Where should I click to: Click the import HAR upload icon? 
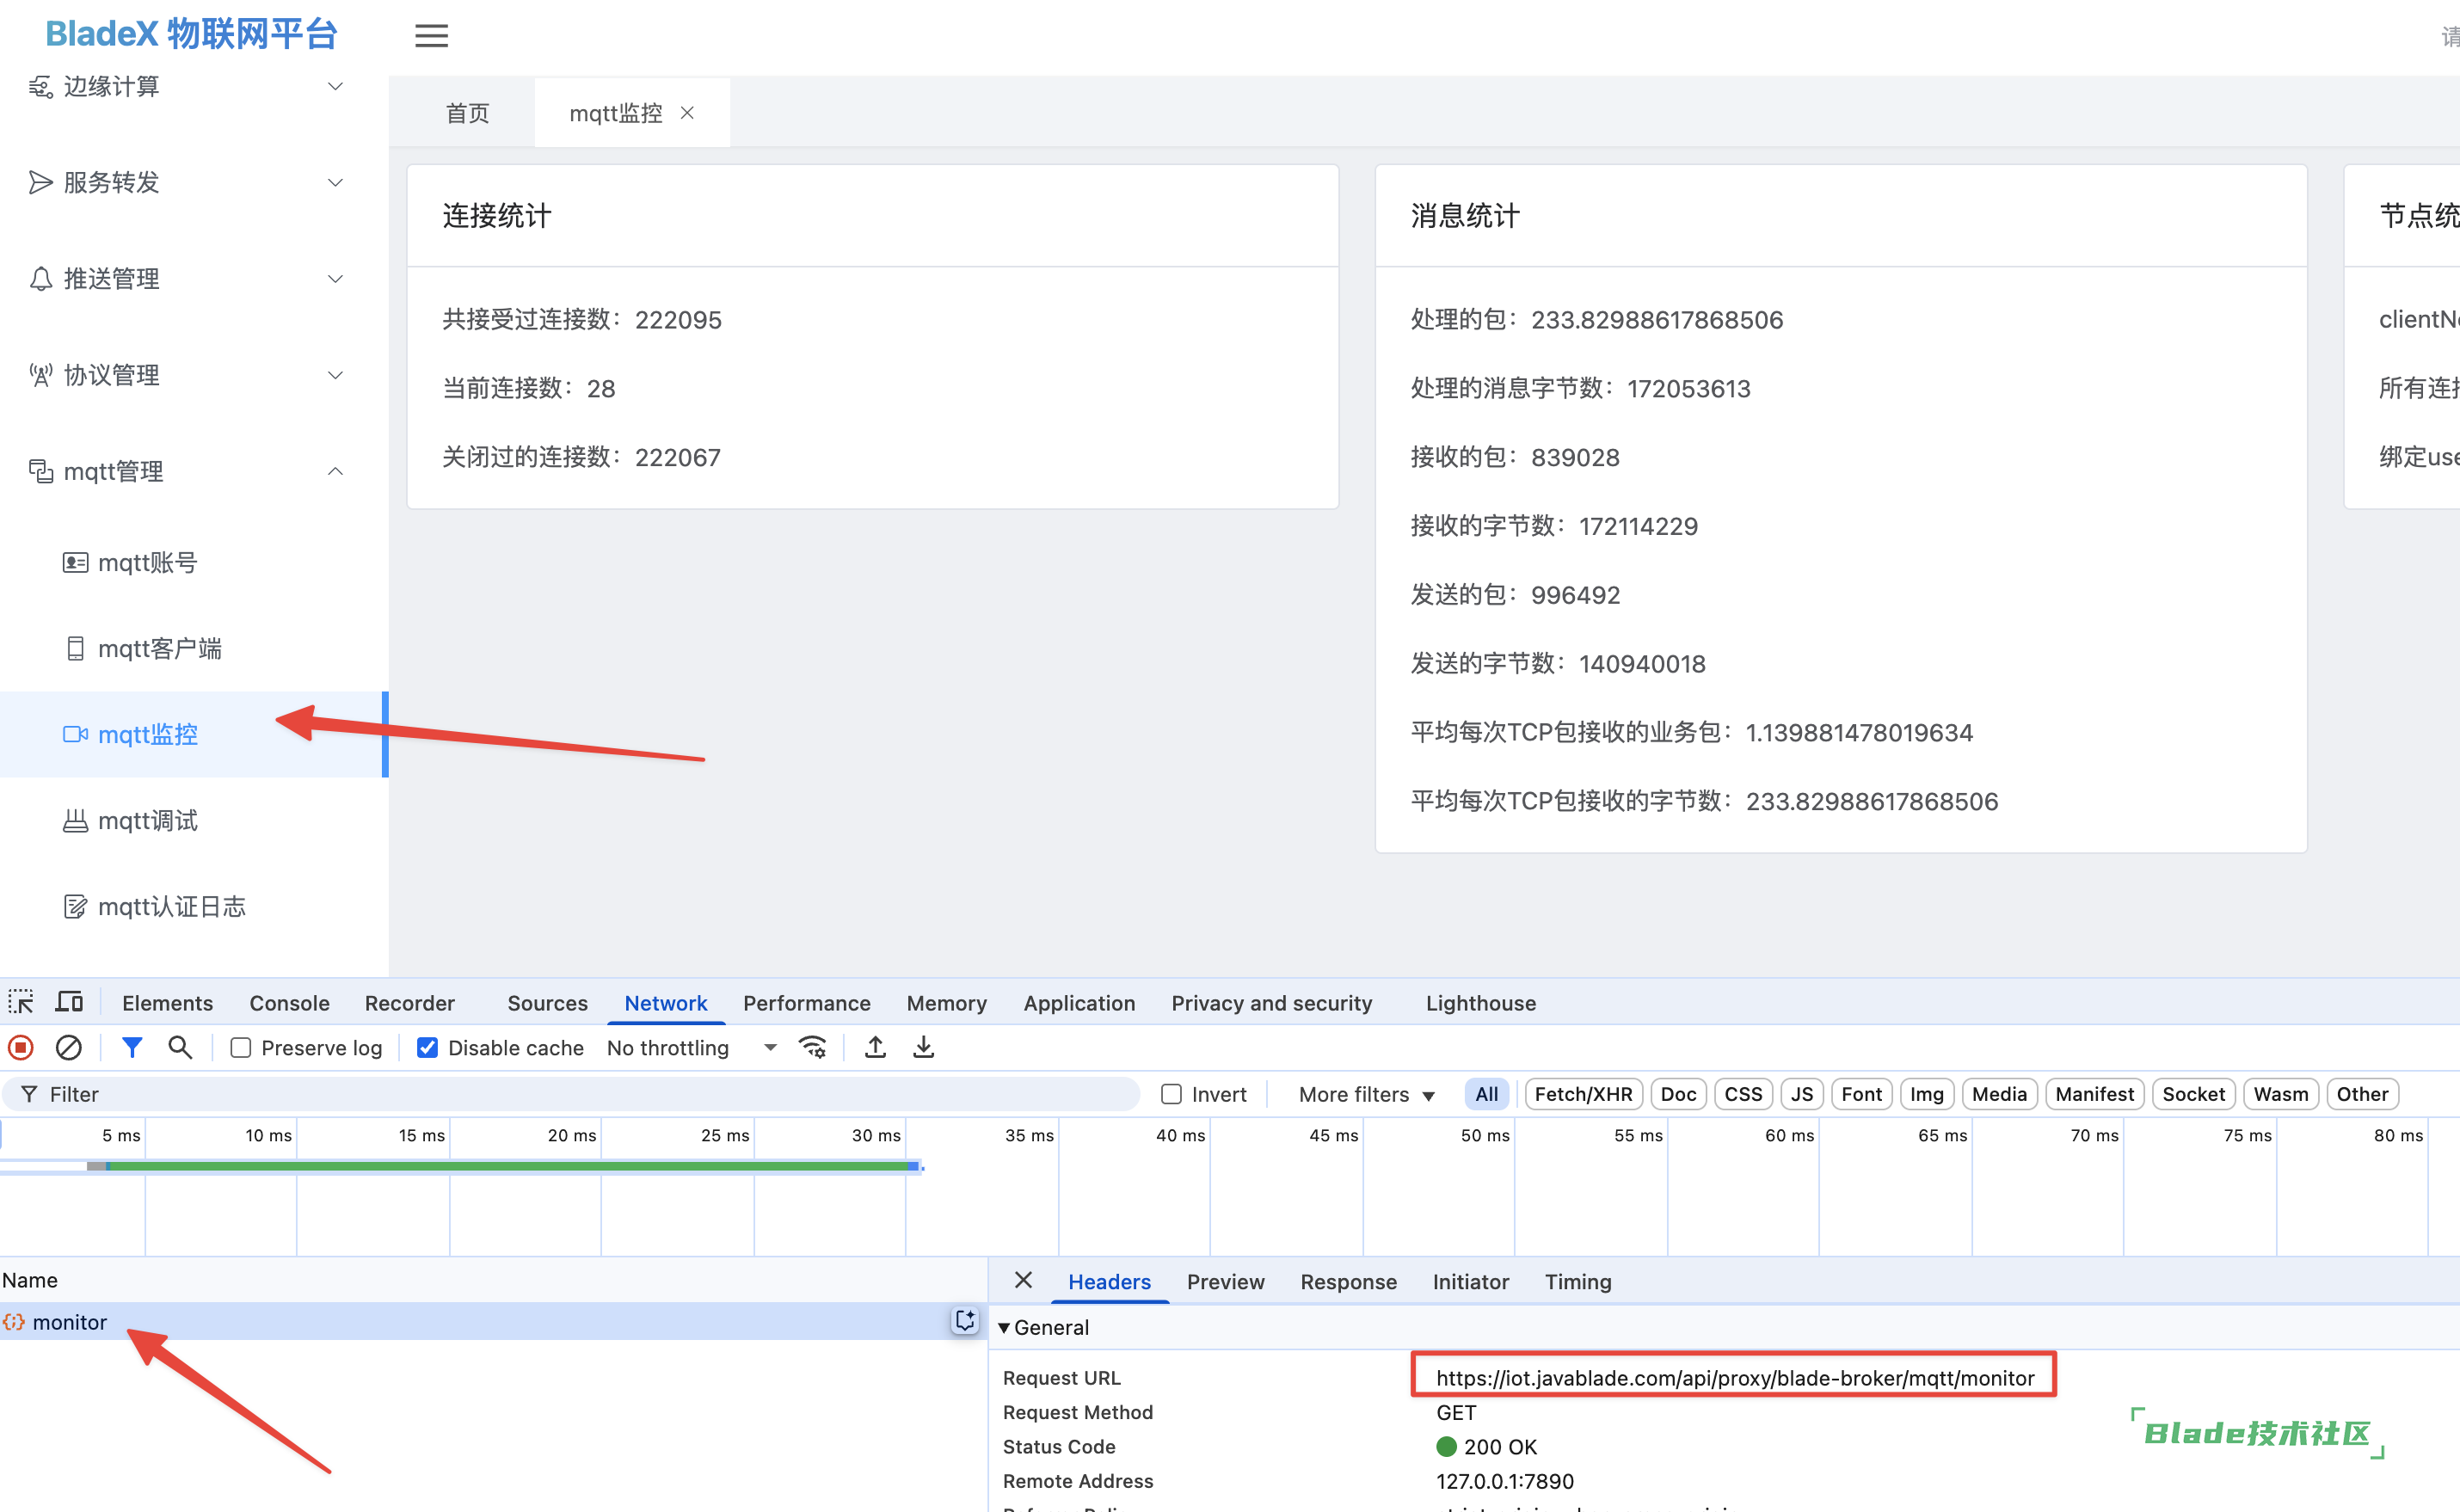click(875, 1047)
